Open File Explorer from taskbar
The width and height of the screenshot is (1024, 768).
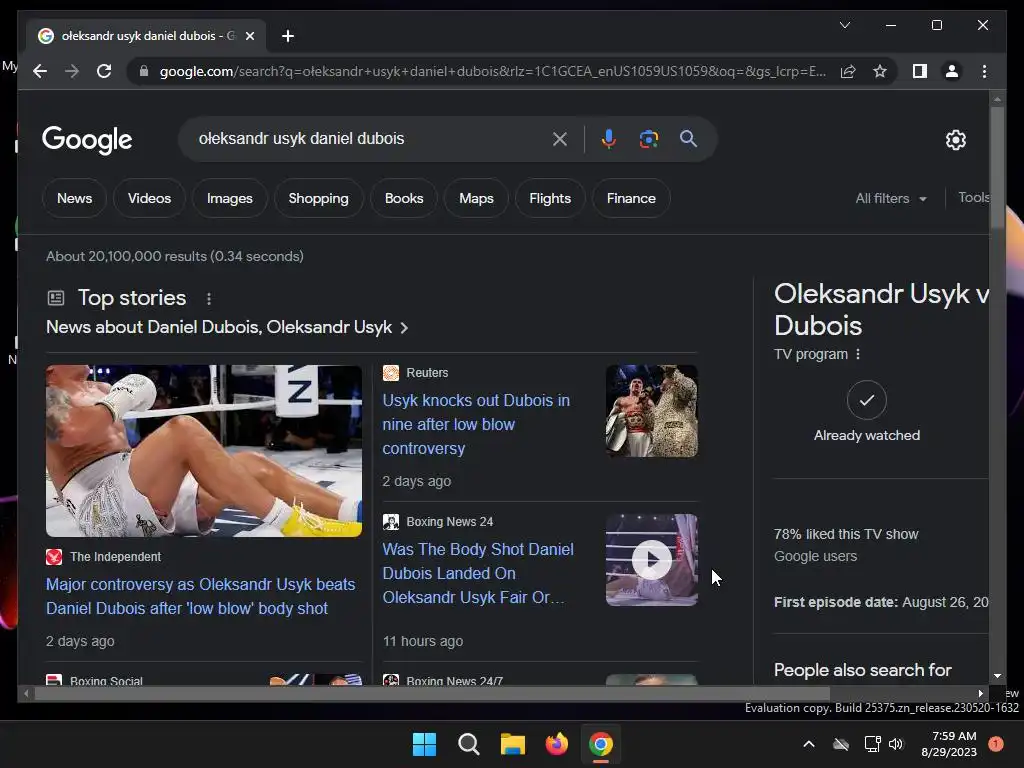[513, 744]
